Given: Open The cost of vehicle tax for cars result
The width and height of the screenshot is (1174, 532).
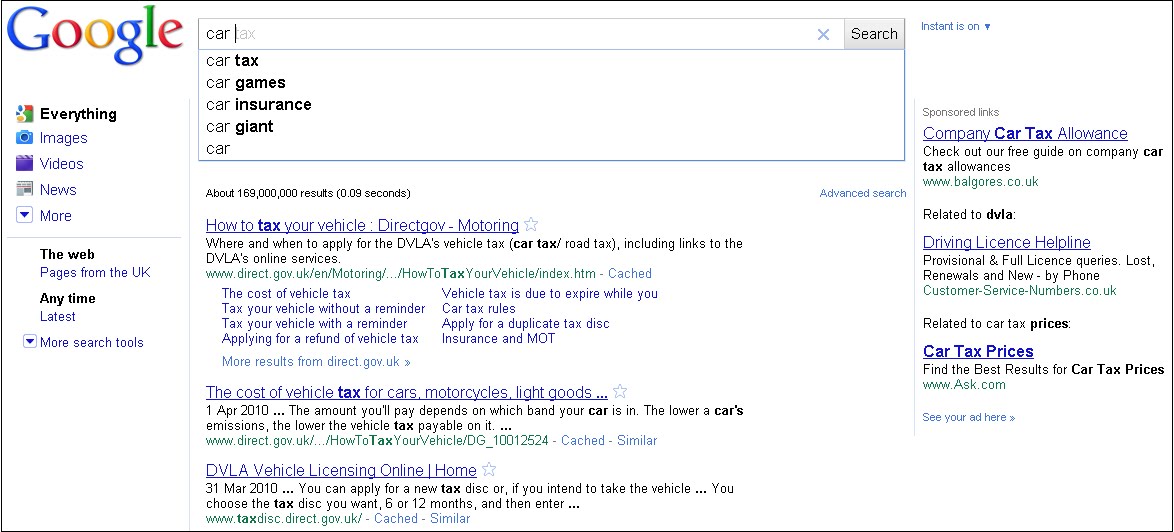Looking at the screenshot, I should point(407,392).
